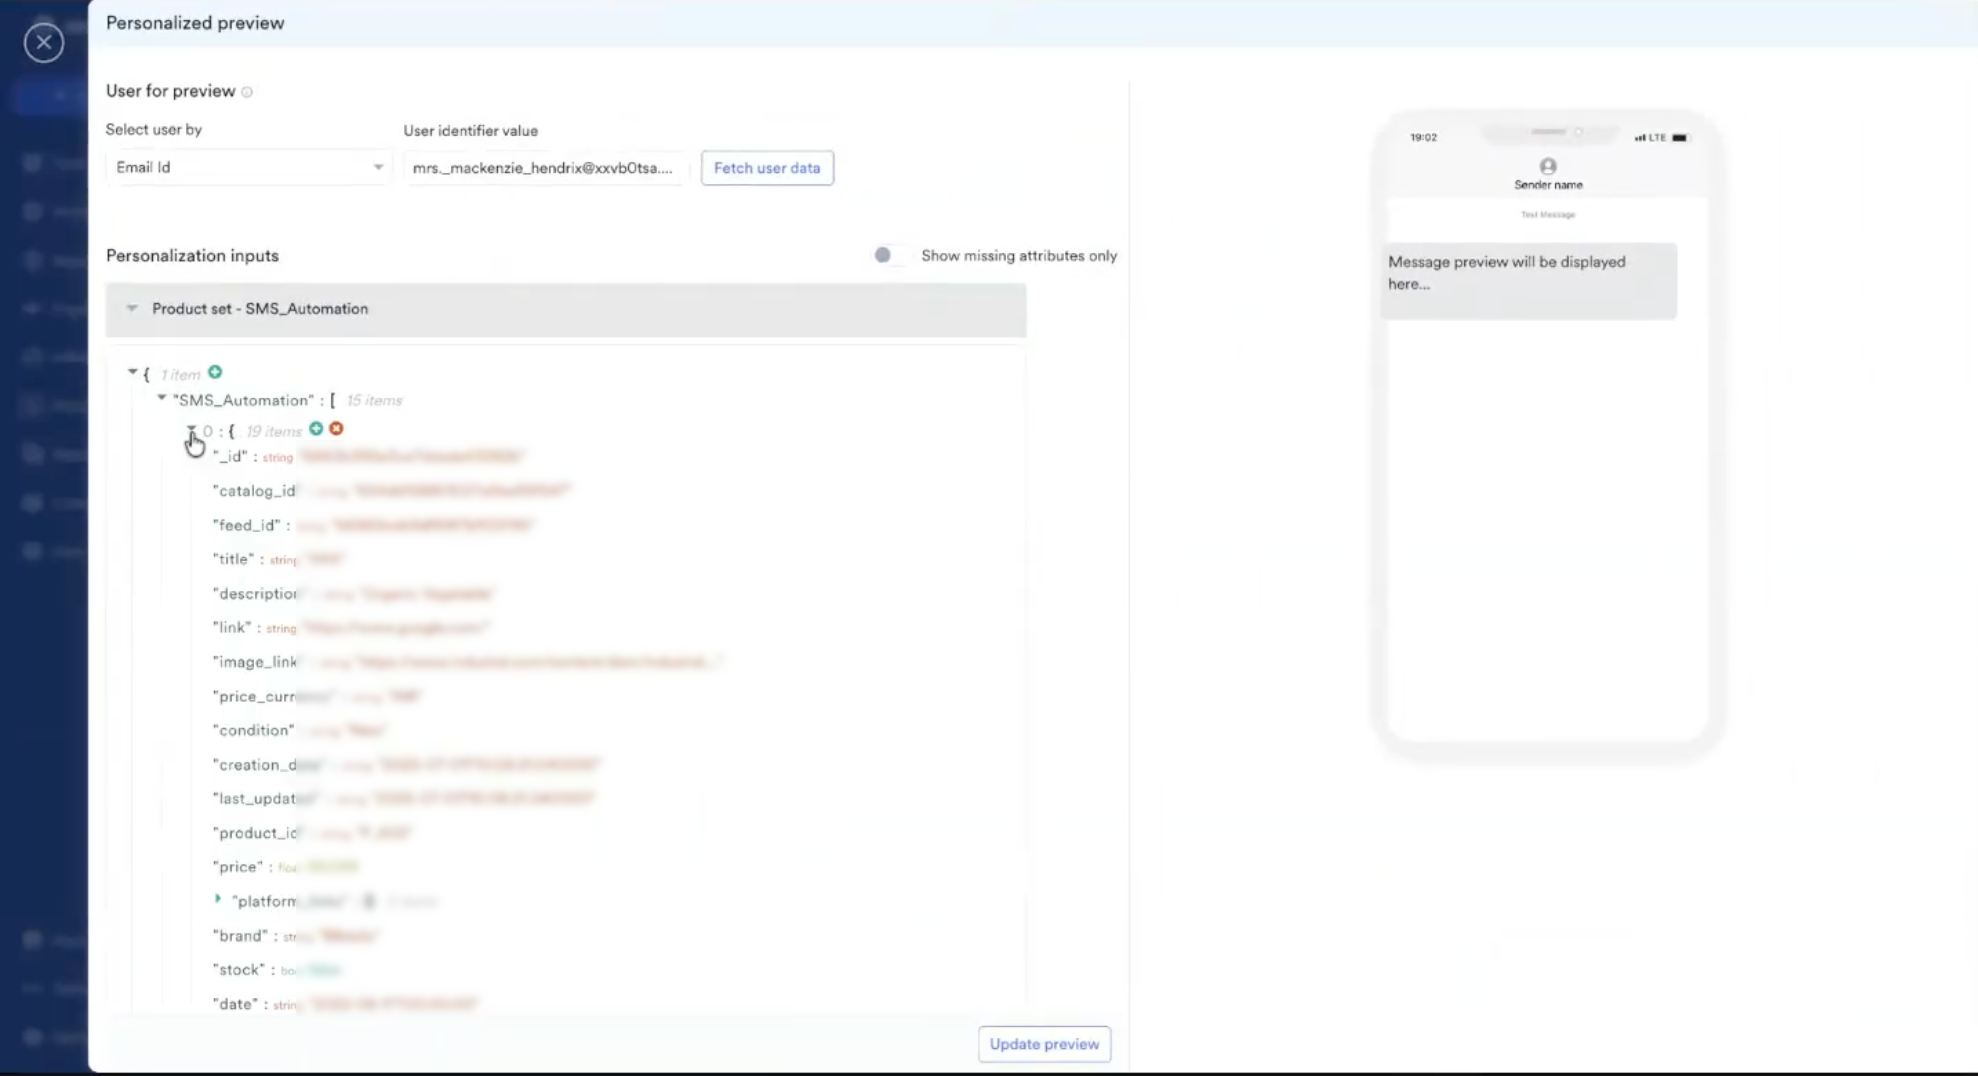This screenshot has height=1076, width=1978.
Task: Select the "title" key
Action: 234,559
